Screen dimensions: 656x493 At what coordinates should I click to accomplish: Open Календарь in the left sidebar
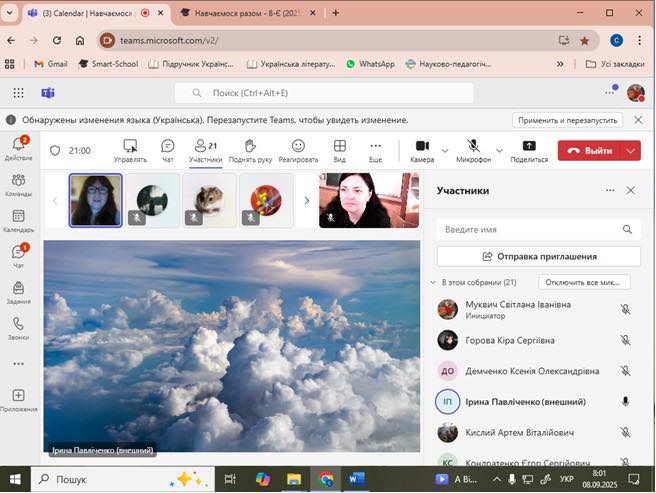tap(18, 219)
